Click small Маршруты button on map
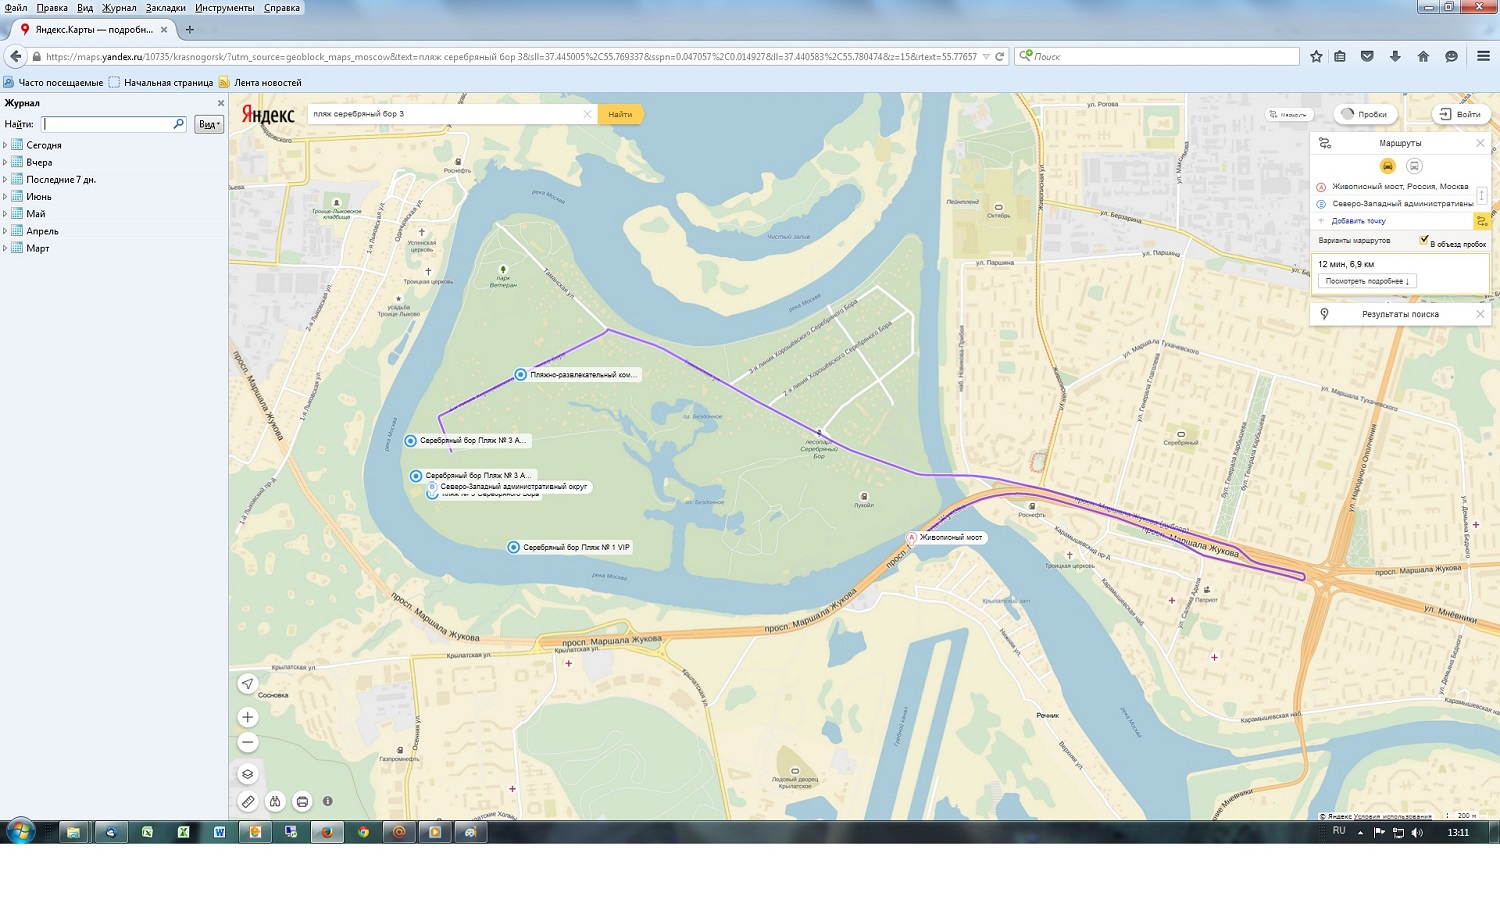1500x914 pixels. (x=1287, y=114)
